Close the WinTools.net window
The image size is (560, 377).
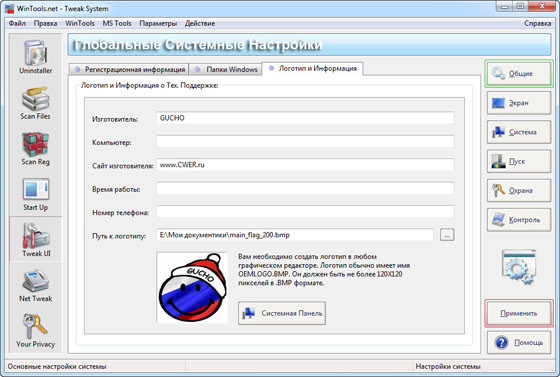coord(542,6)
